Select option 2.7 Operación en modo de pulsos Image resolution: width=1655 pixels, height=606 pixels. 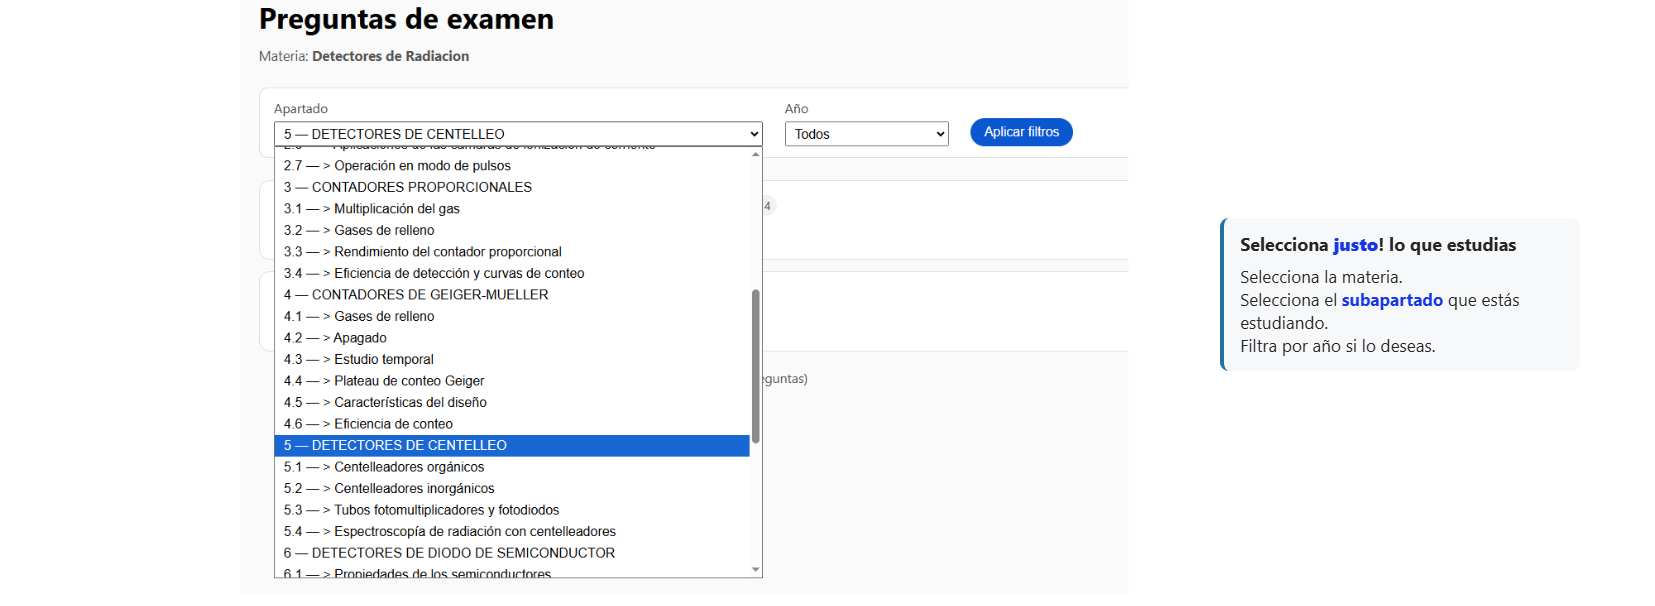421,166
